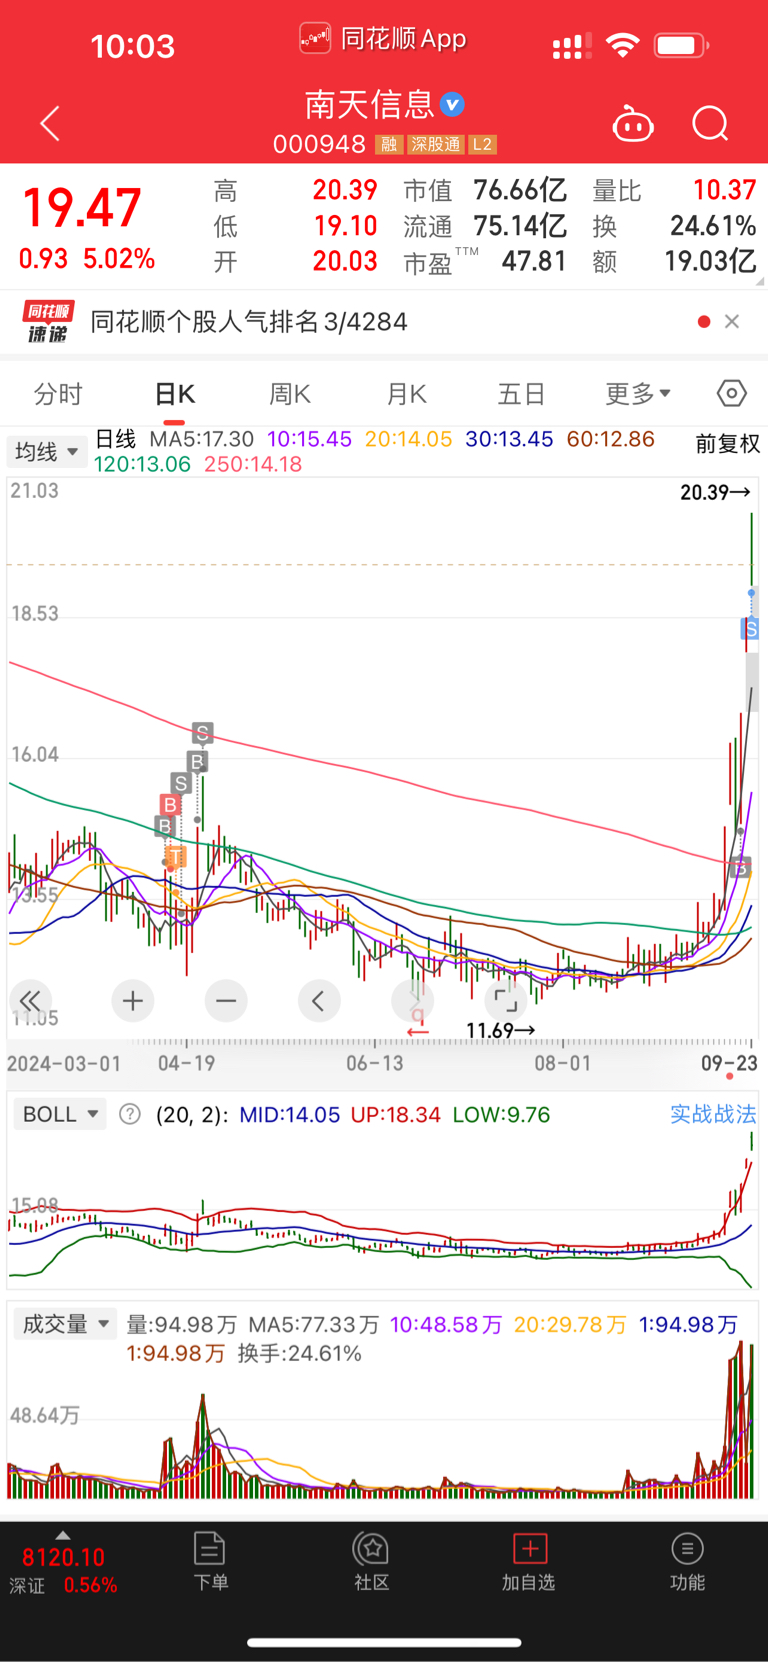This screenshot has width=768, height=1662.
Task: Switch to the 分时 tab
Action: pos(58,394)
